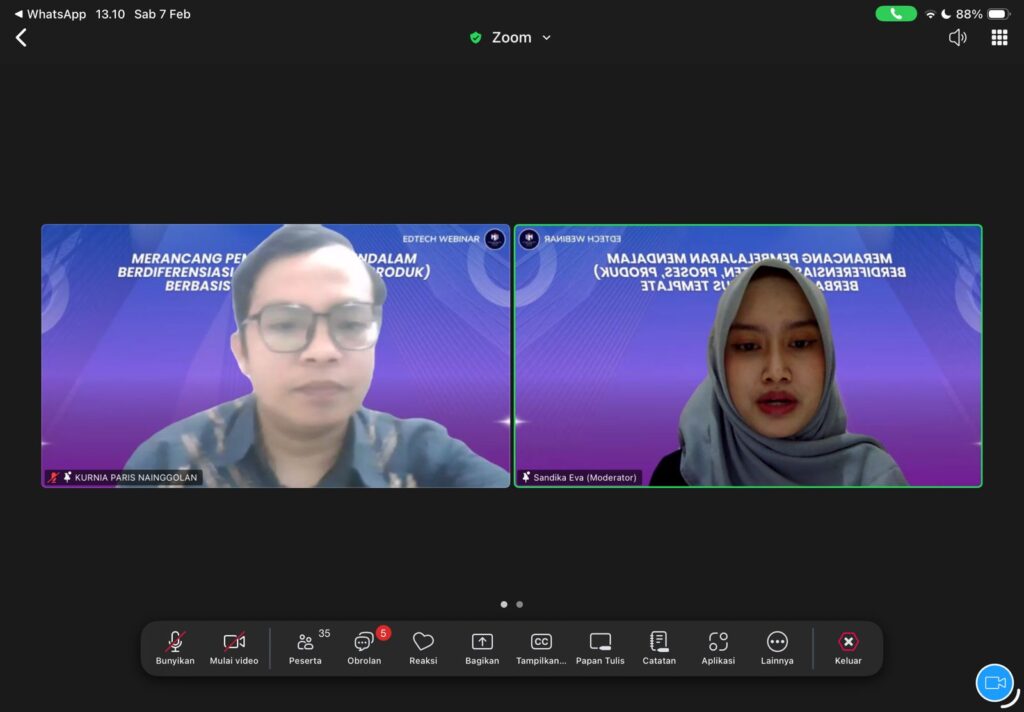1024x712 pixels.
Task: Open the Papan Tulis whiteboard
Action: [x=600, y=647]
